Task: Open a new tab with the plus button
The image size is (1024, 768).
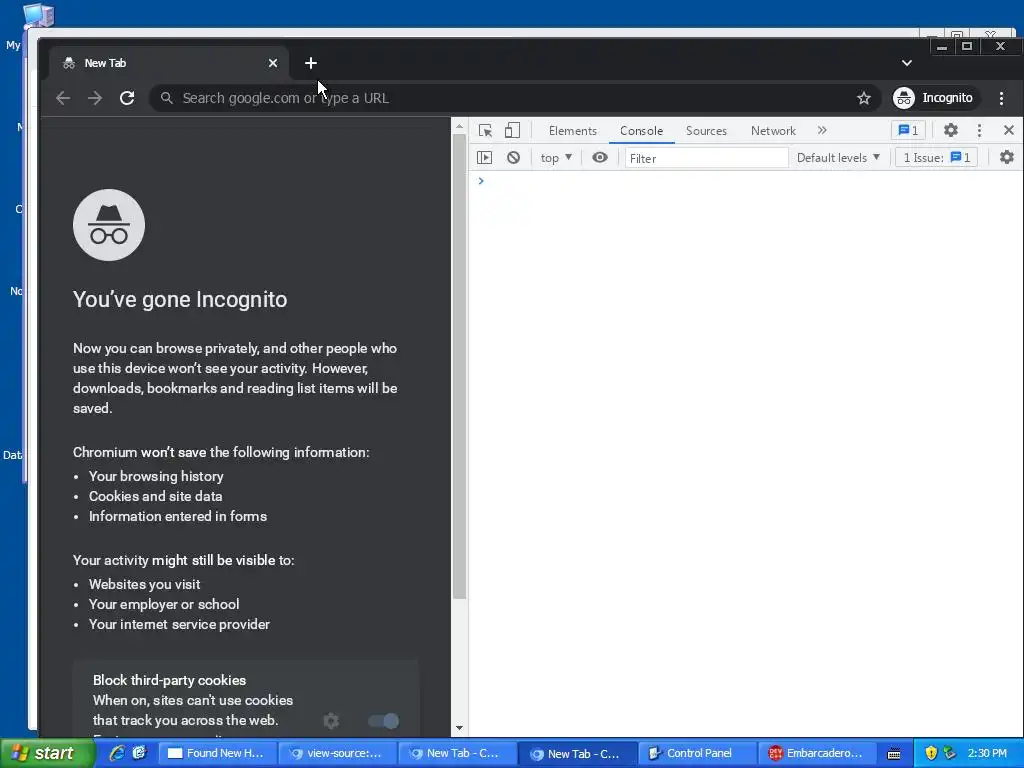Action: point(311,63)
